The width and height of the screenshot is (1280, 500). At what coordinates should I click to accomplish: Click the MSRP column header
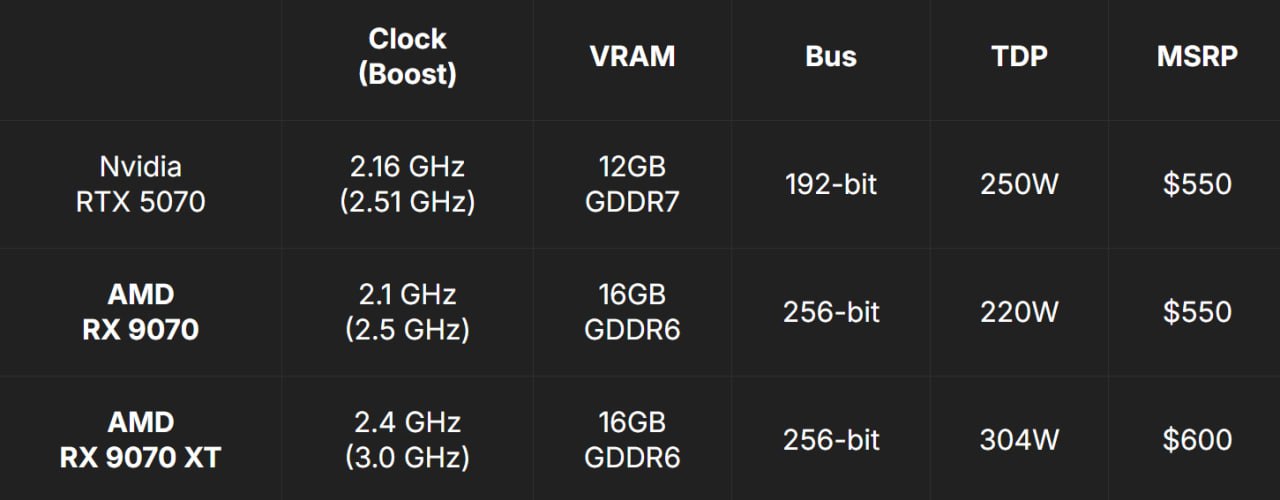[1197, 57]
